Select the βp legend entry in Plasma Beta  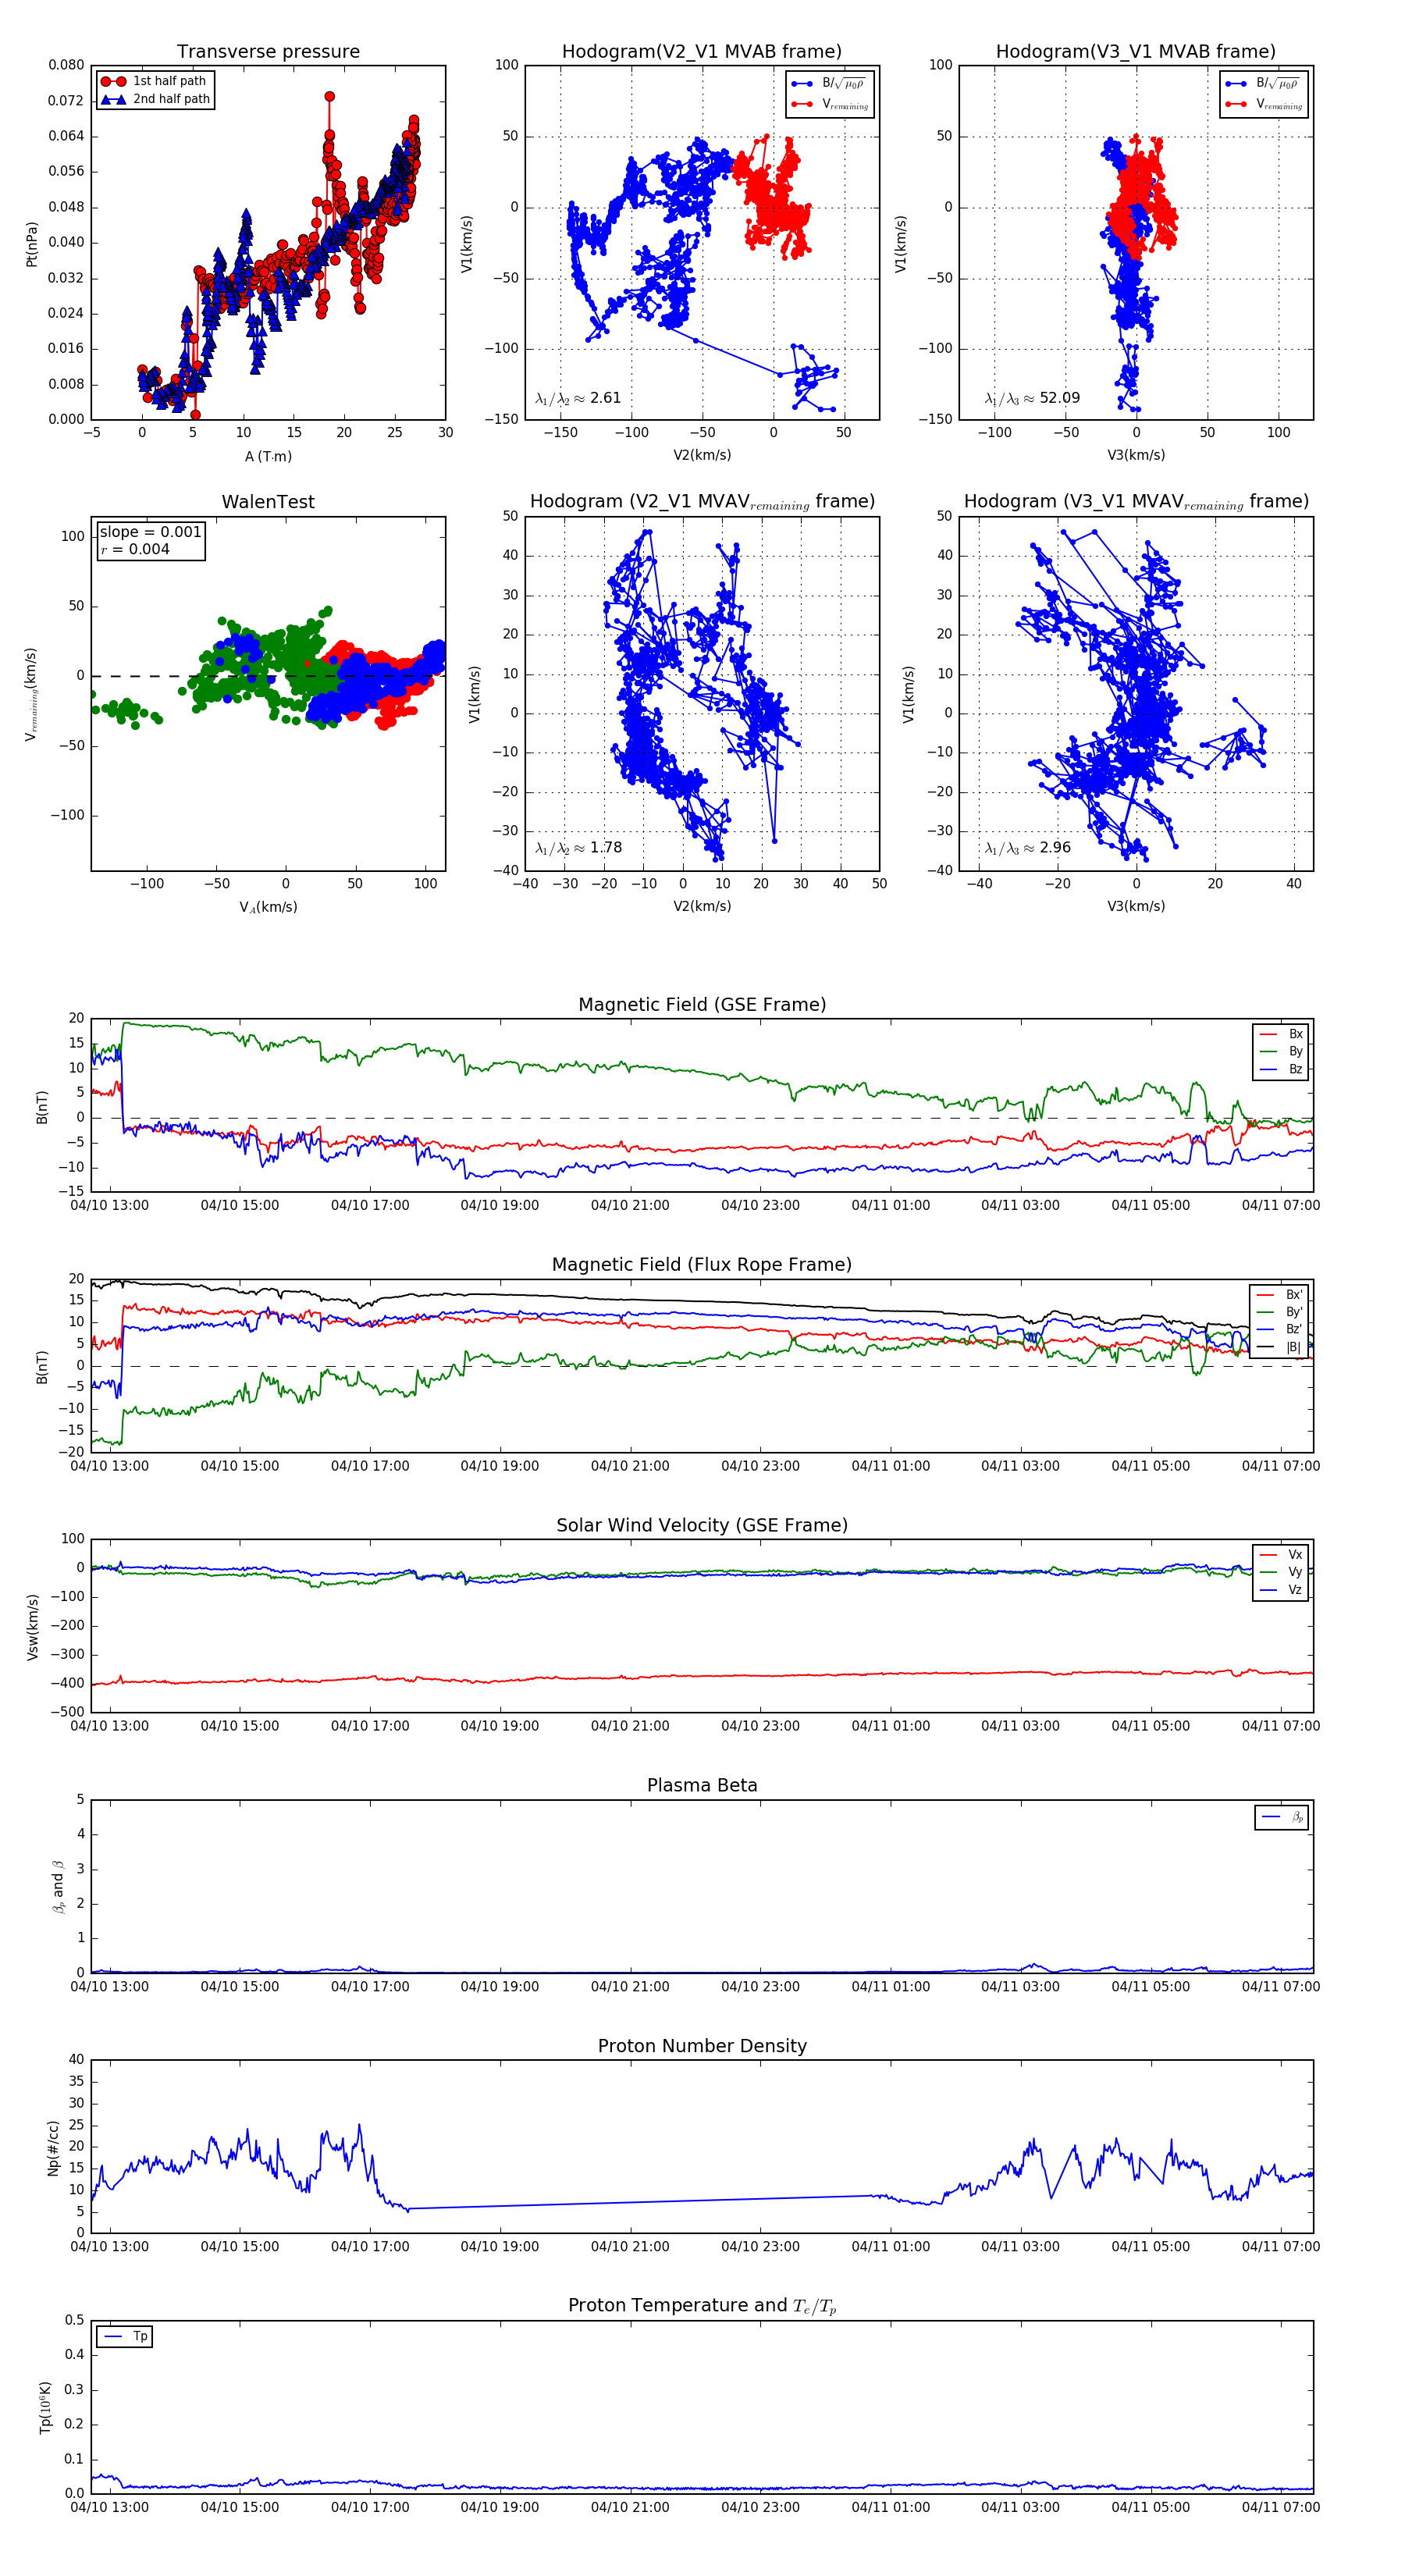(x=1283, y=1817)
